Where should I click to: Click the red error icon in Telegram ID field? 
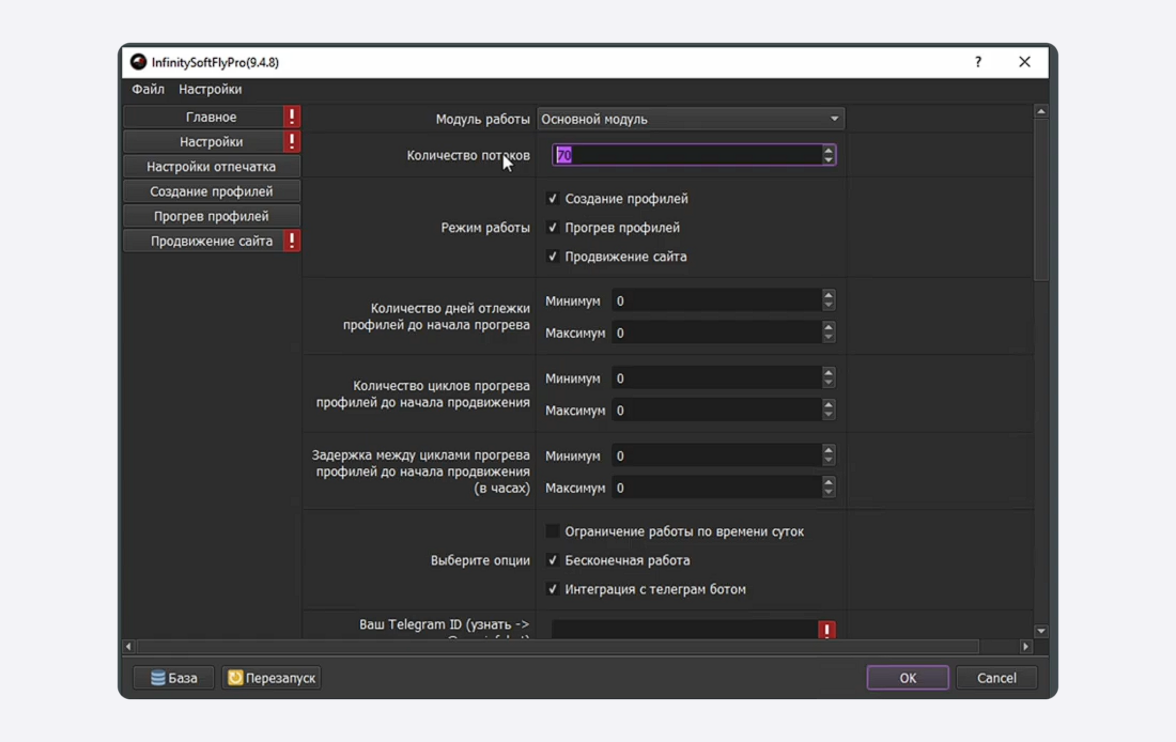[826, 629]
